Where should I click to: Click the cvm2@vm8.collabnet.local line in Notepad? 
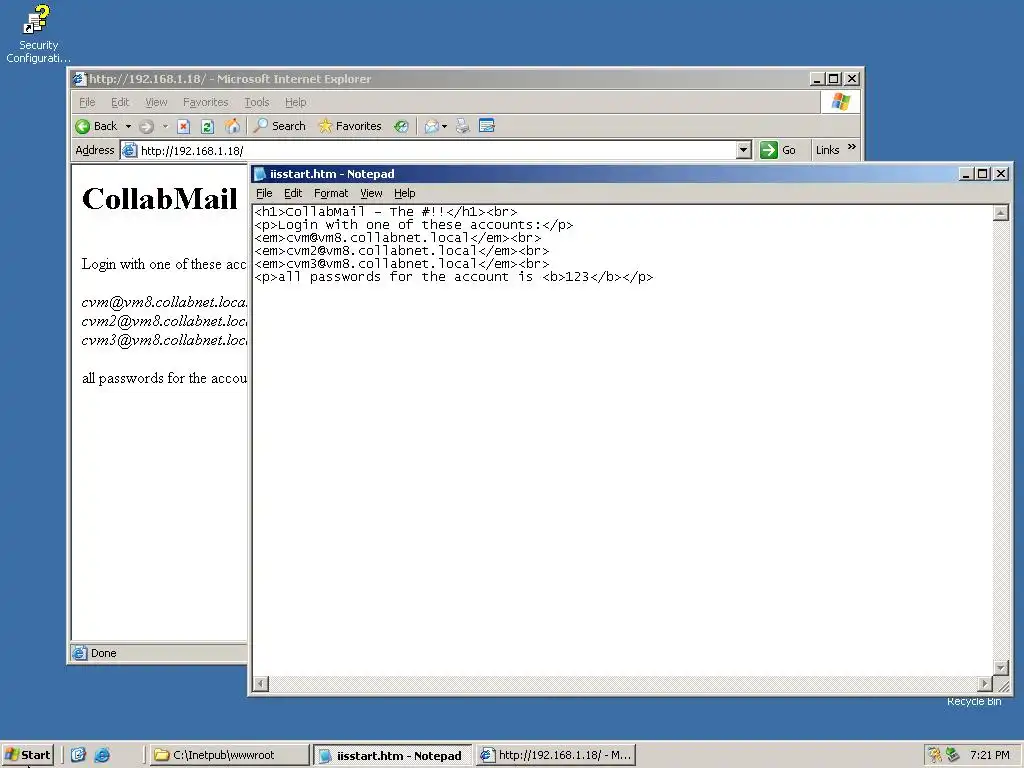click(x=402, y=251)
